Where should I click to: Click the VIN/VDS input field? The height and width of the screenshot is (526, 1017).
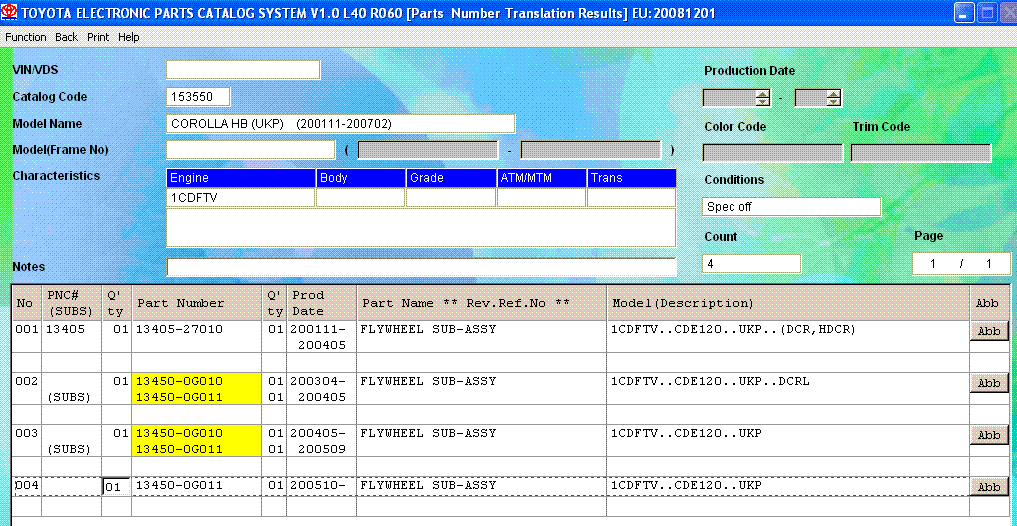(x=243, y=69)
